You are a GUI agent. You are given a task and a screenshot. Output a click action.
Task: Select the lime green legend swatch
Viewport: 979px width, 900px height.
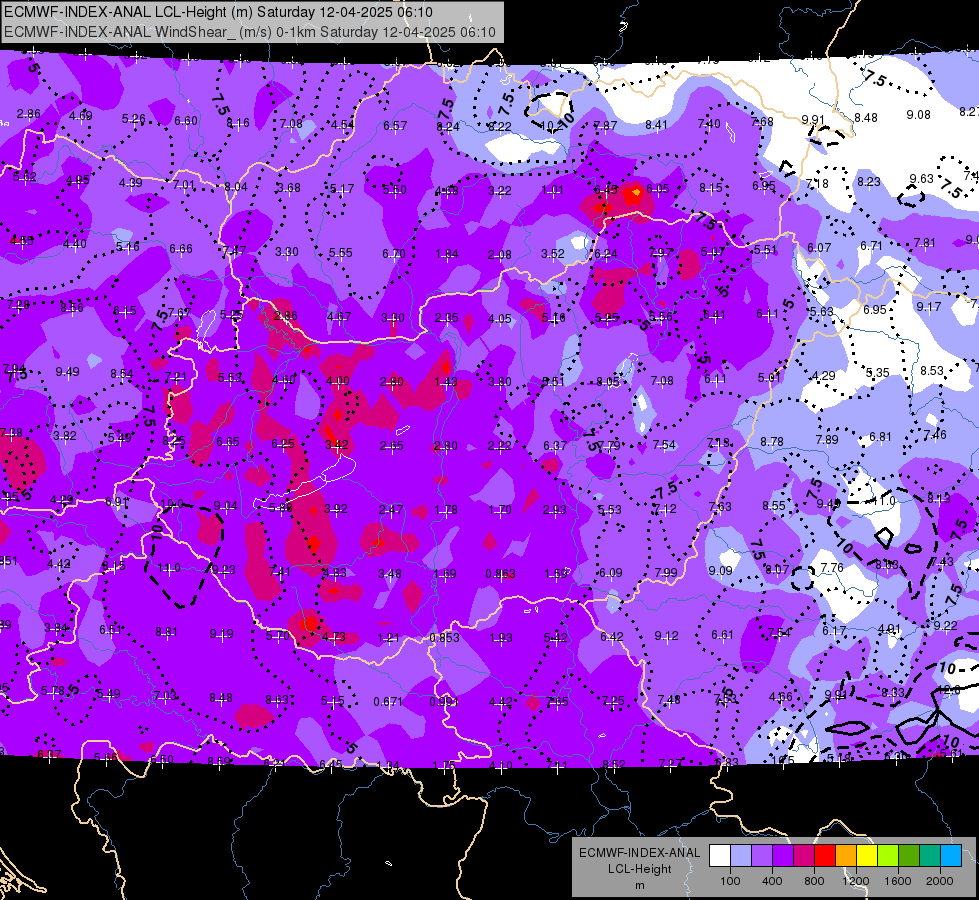(x=888, y=855)
